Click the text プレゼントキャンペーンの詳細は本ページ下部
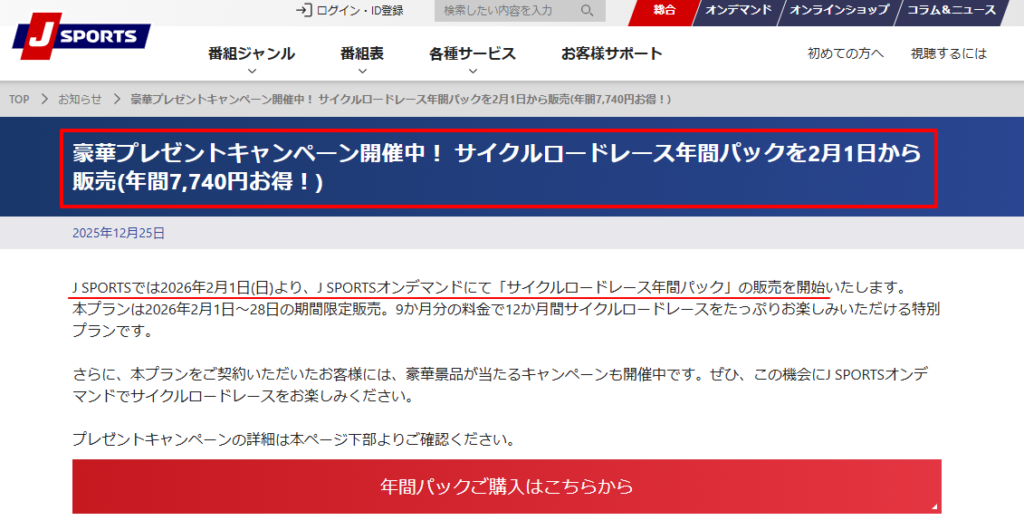Image resolution: width=1024 pixels, height=530 pixels. (x=293, y=439)
